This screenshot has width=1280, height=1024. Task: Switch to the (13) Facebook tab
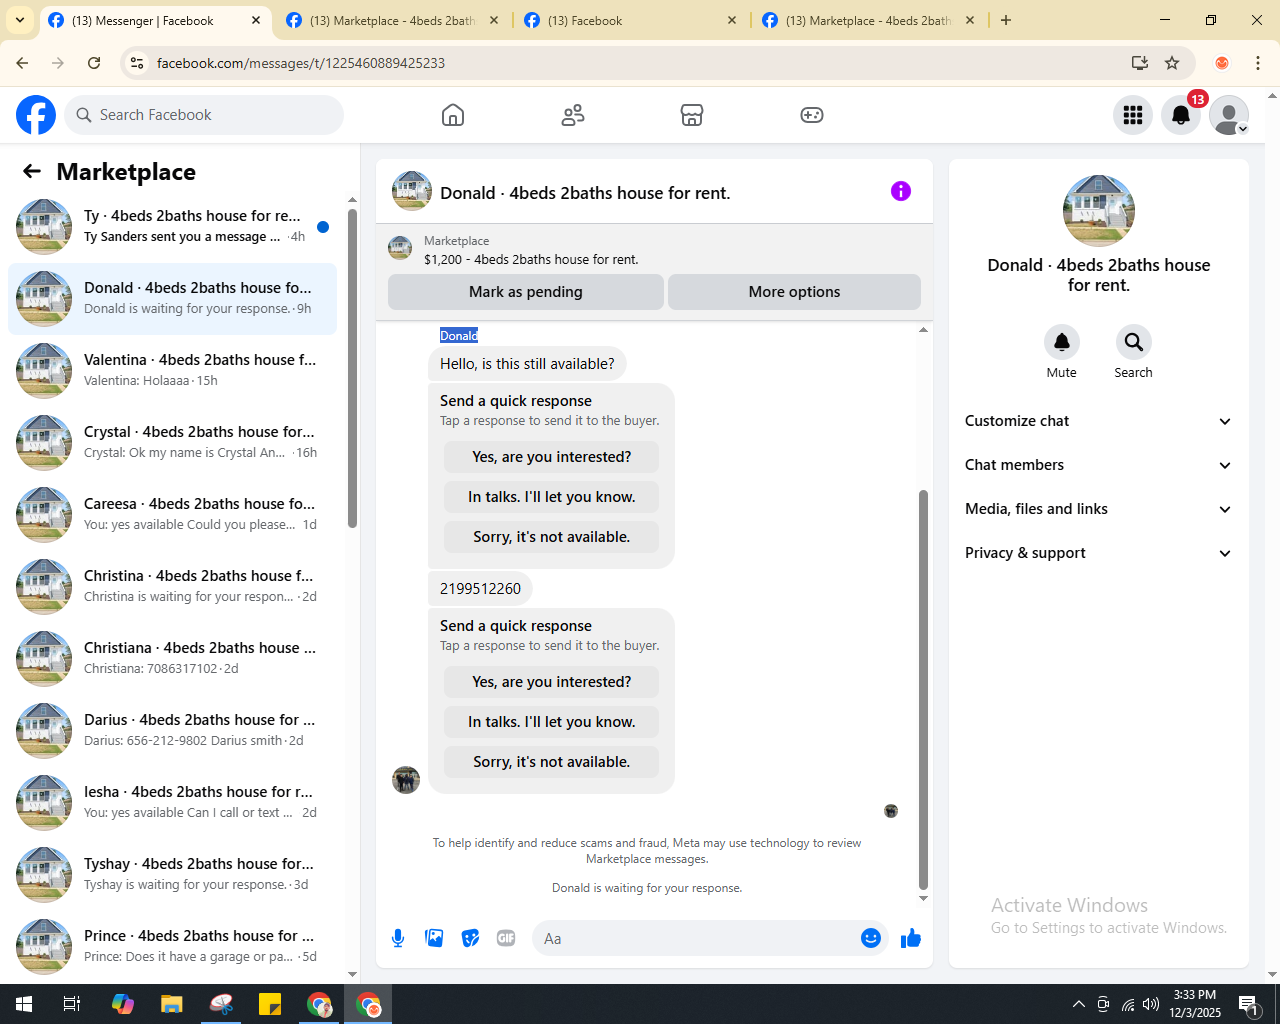(620, 20)
